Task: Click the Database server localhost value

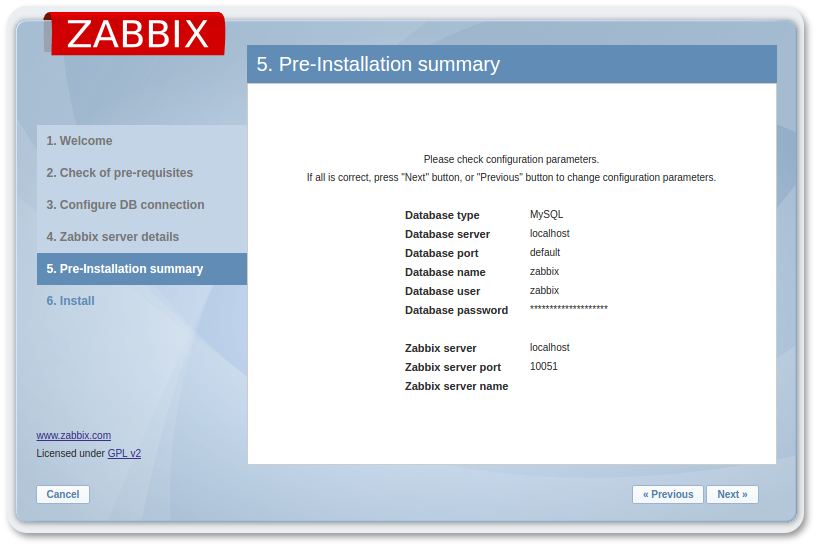Action: pos(549,233)
